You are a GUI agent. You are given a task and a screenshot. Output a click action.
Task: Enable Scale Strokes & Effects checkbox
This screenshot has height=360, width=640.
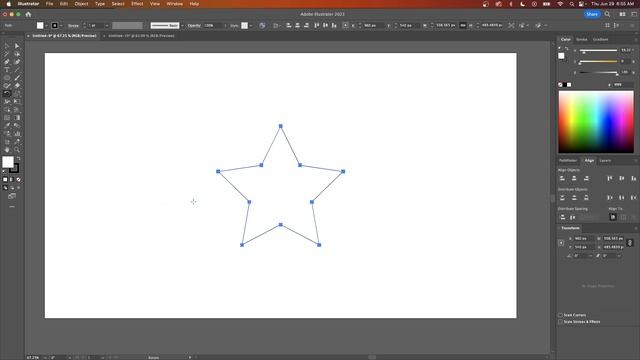[x=560, y=322]
